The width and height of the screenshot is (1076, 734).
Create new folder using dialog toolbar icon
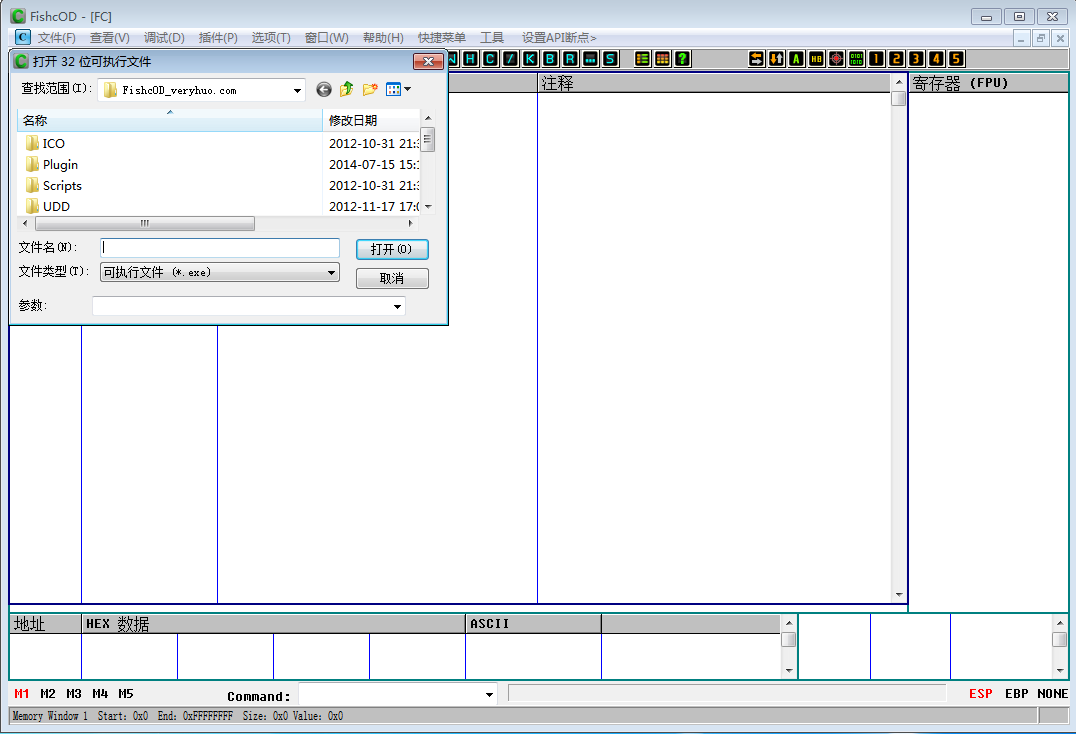coord(369,90)
